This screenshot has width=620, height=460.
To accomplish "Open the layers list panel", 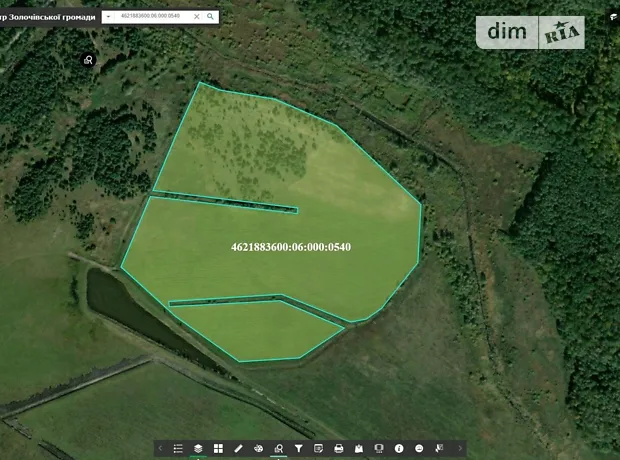I will point(198,448).
